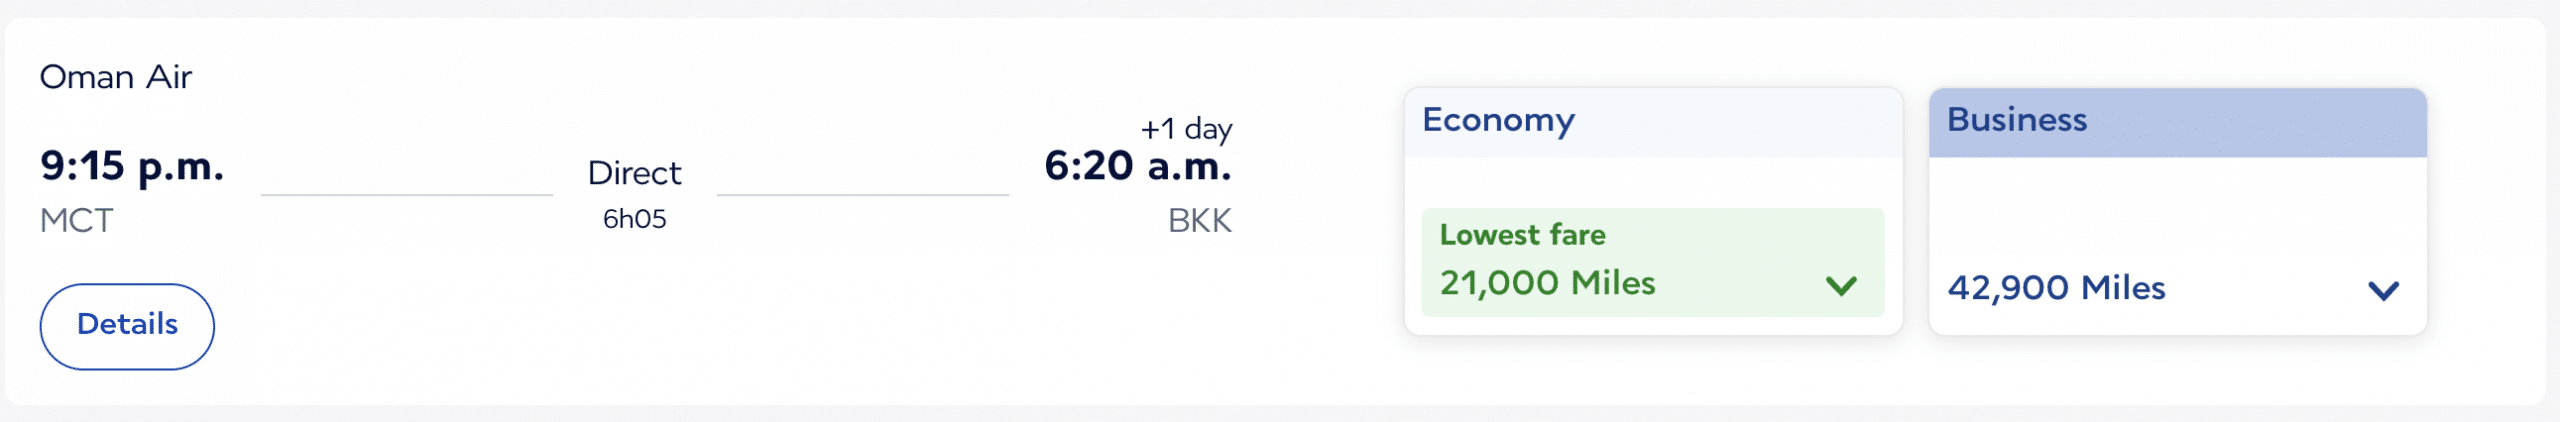2560x422 pixels.
Task: Click the route line before arrival time
Action: (x=862, y=195)
